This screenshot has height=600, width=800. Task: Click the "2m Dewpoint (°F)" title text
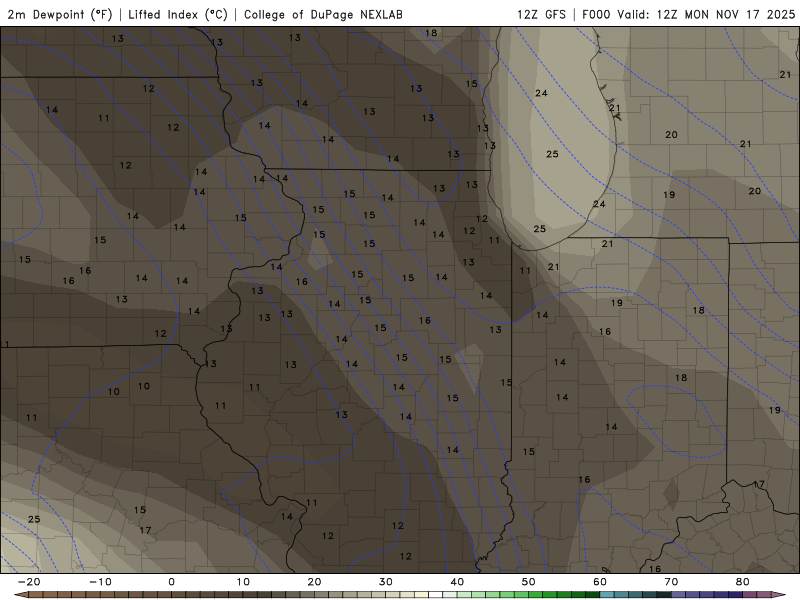click(x=60, y=14)
